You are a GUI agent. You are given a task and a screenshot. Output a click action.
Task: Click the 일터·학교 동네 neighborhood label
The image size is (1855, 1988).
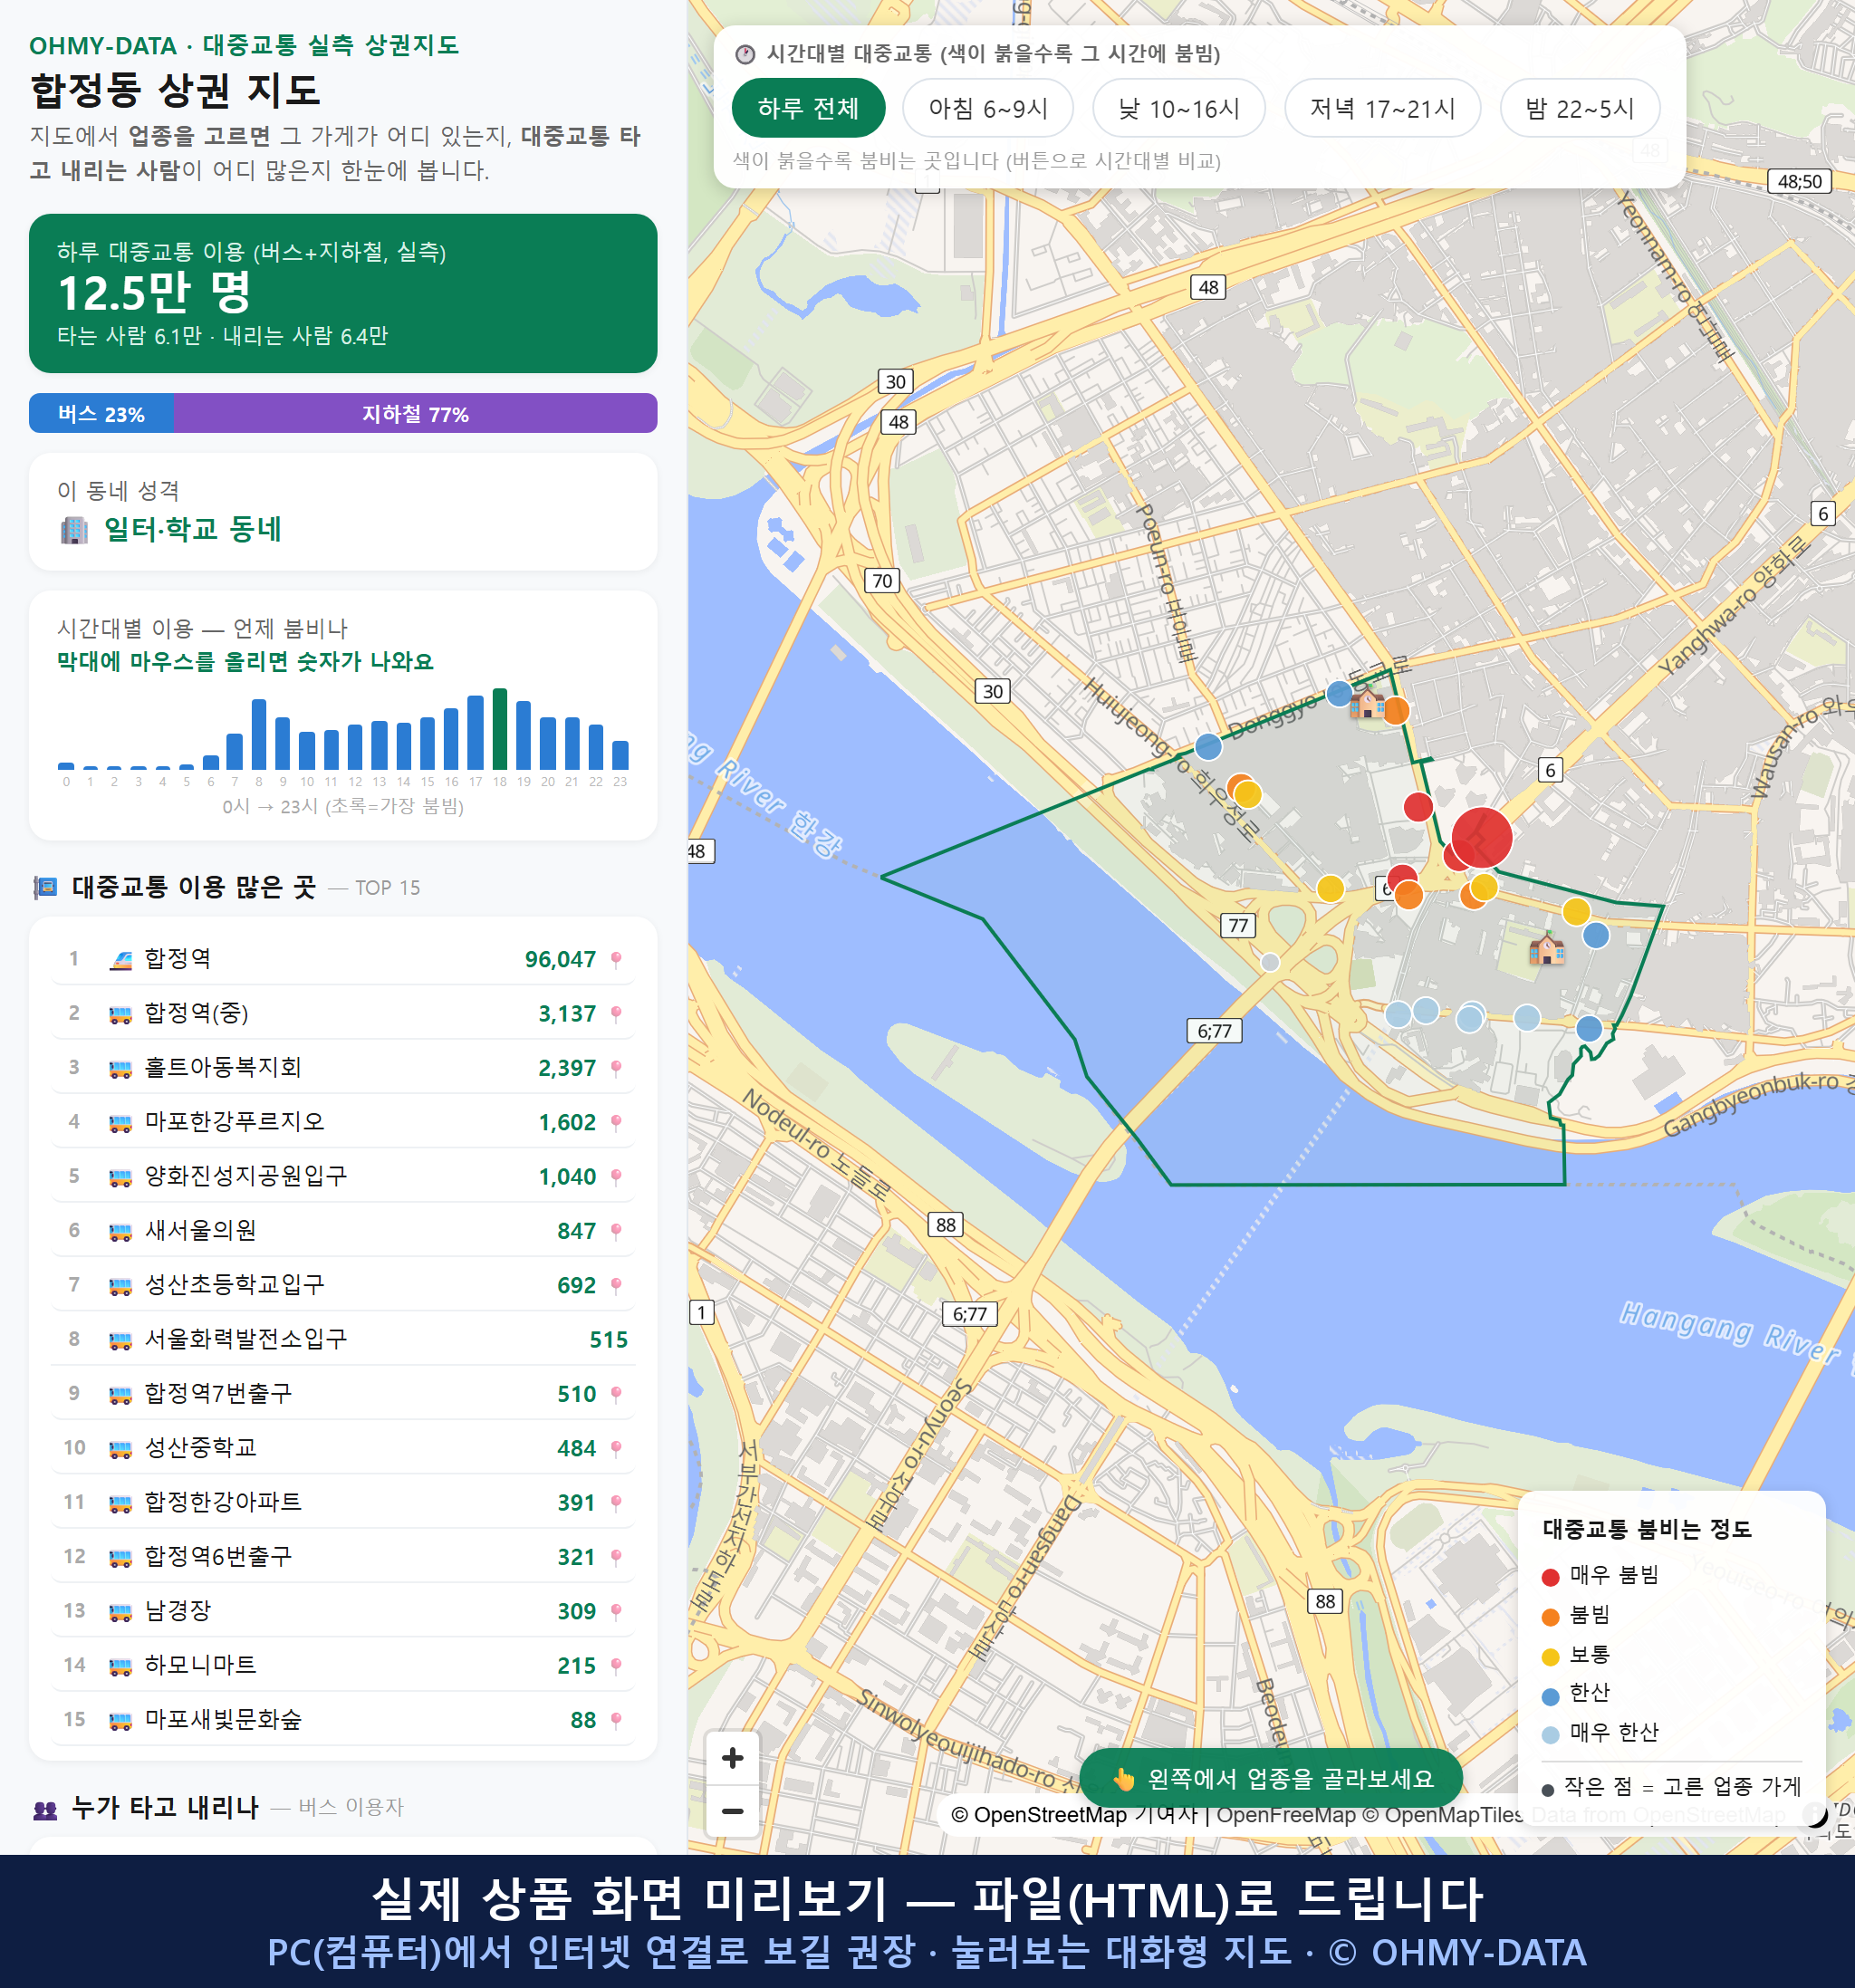(x=193, y=529)
